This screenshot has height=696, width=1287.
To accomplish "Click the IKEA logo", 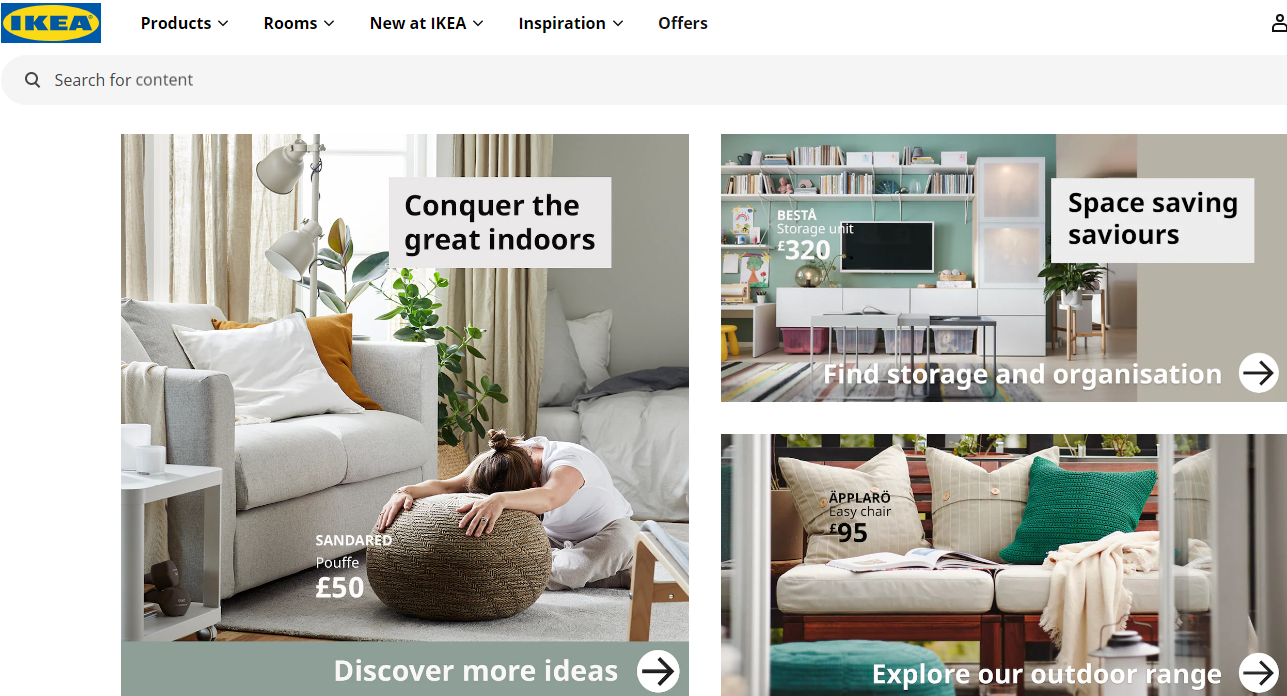I will click(x=51, y=22).
